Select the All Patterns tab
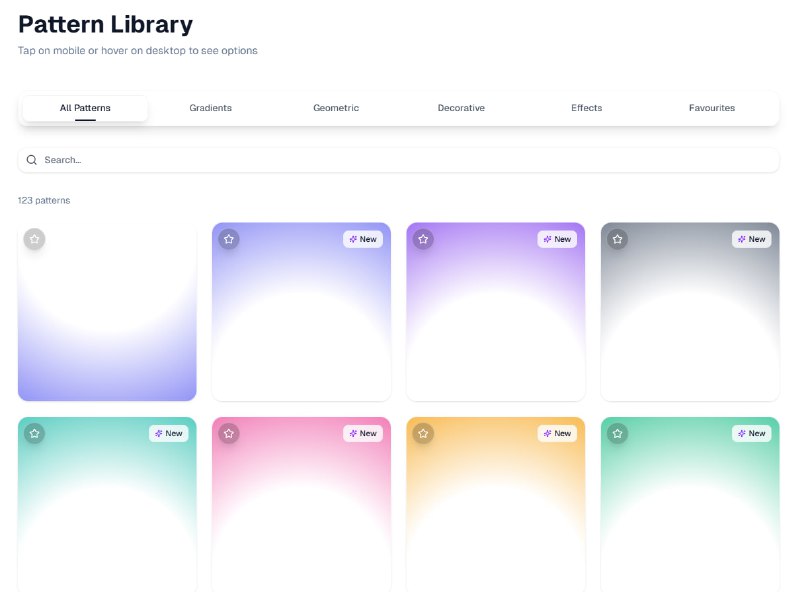The height and width of the screenshot is (592, 800). (x=85, y=108)
